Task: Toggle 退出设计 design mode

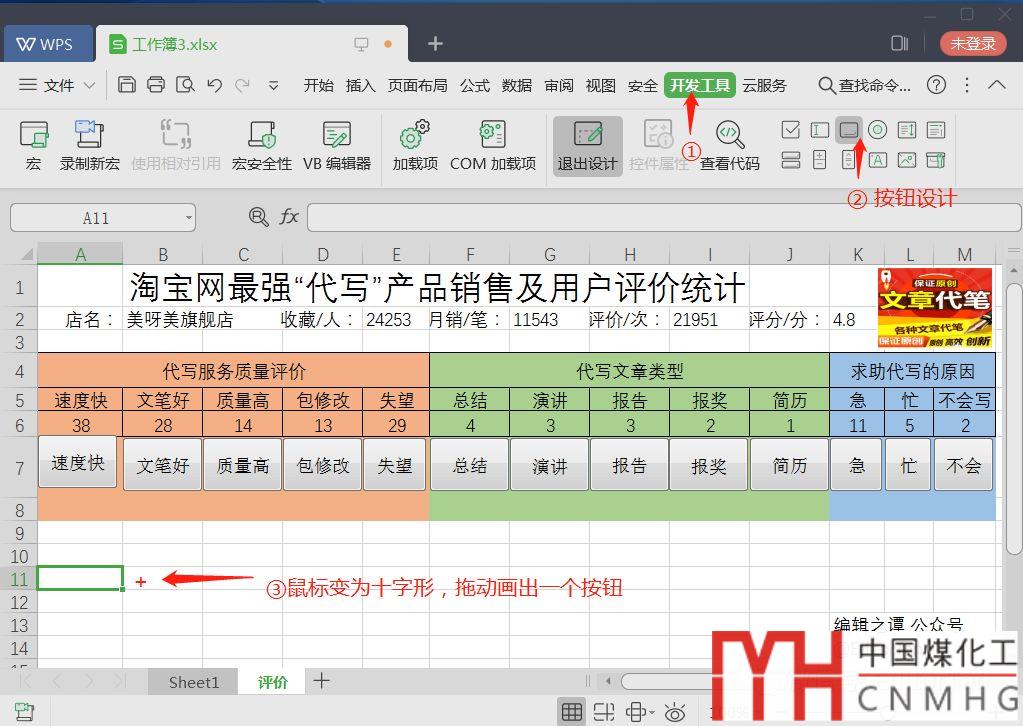Action: click(588, 145)
